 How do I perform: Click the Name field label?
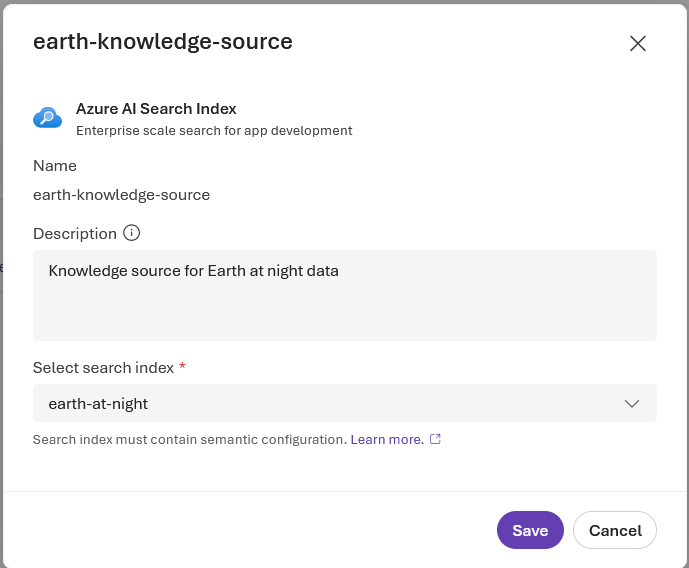tap(55, 166)
